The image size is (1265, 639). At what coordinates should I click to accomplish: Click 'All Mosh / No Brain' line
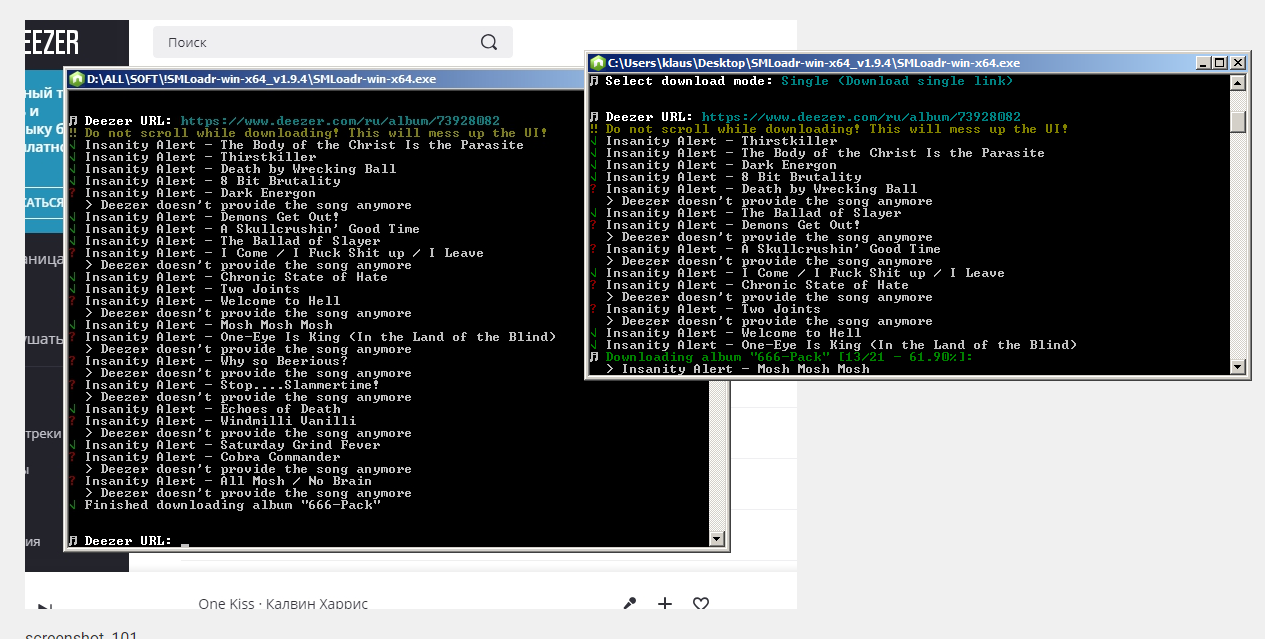tap(228, 481)
